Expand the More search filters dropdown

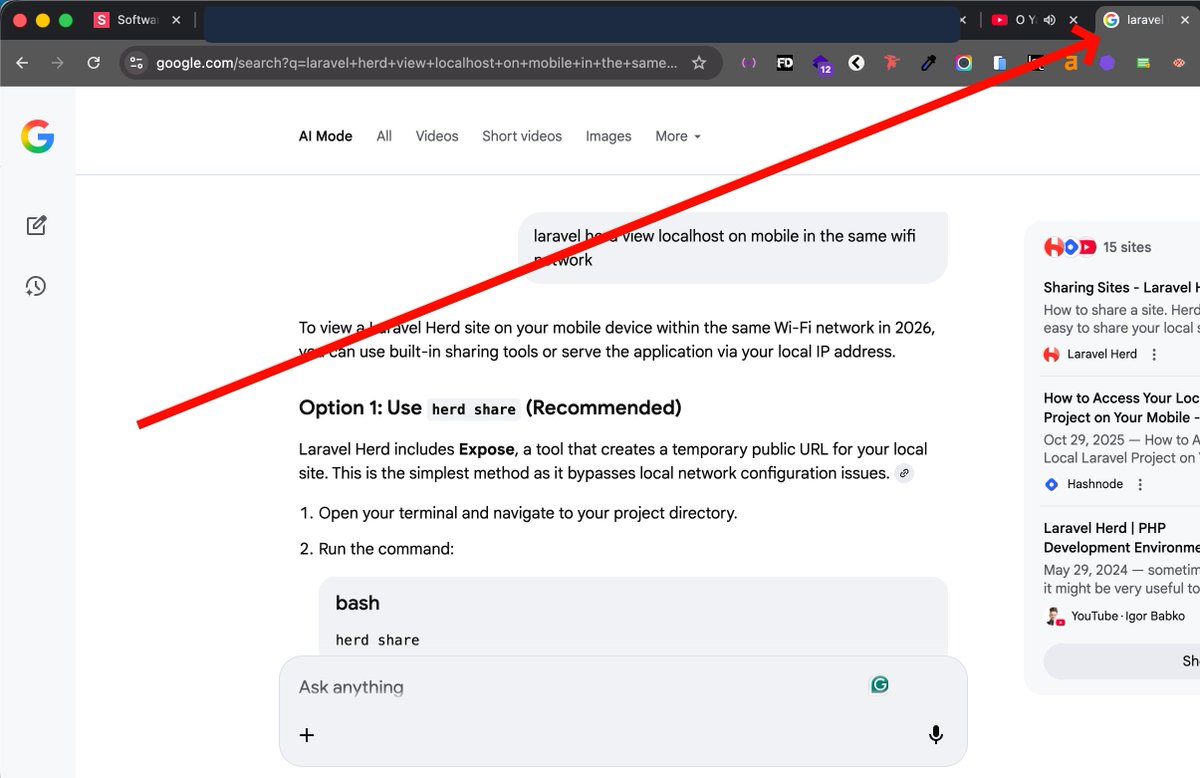point(678,136)
